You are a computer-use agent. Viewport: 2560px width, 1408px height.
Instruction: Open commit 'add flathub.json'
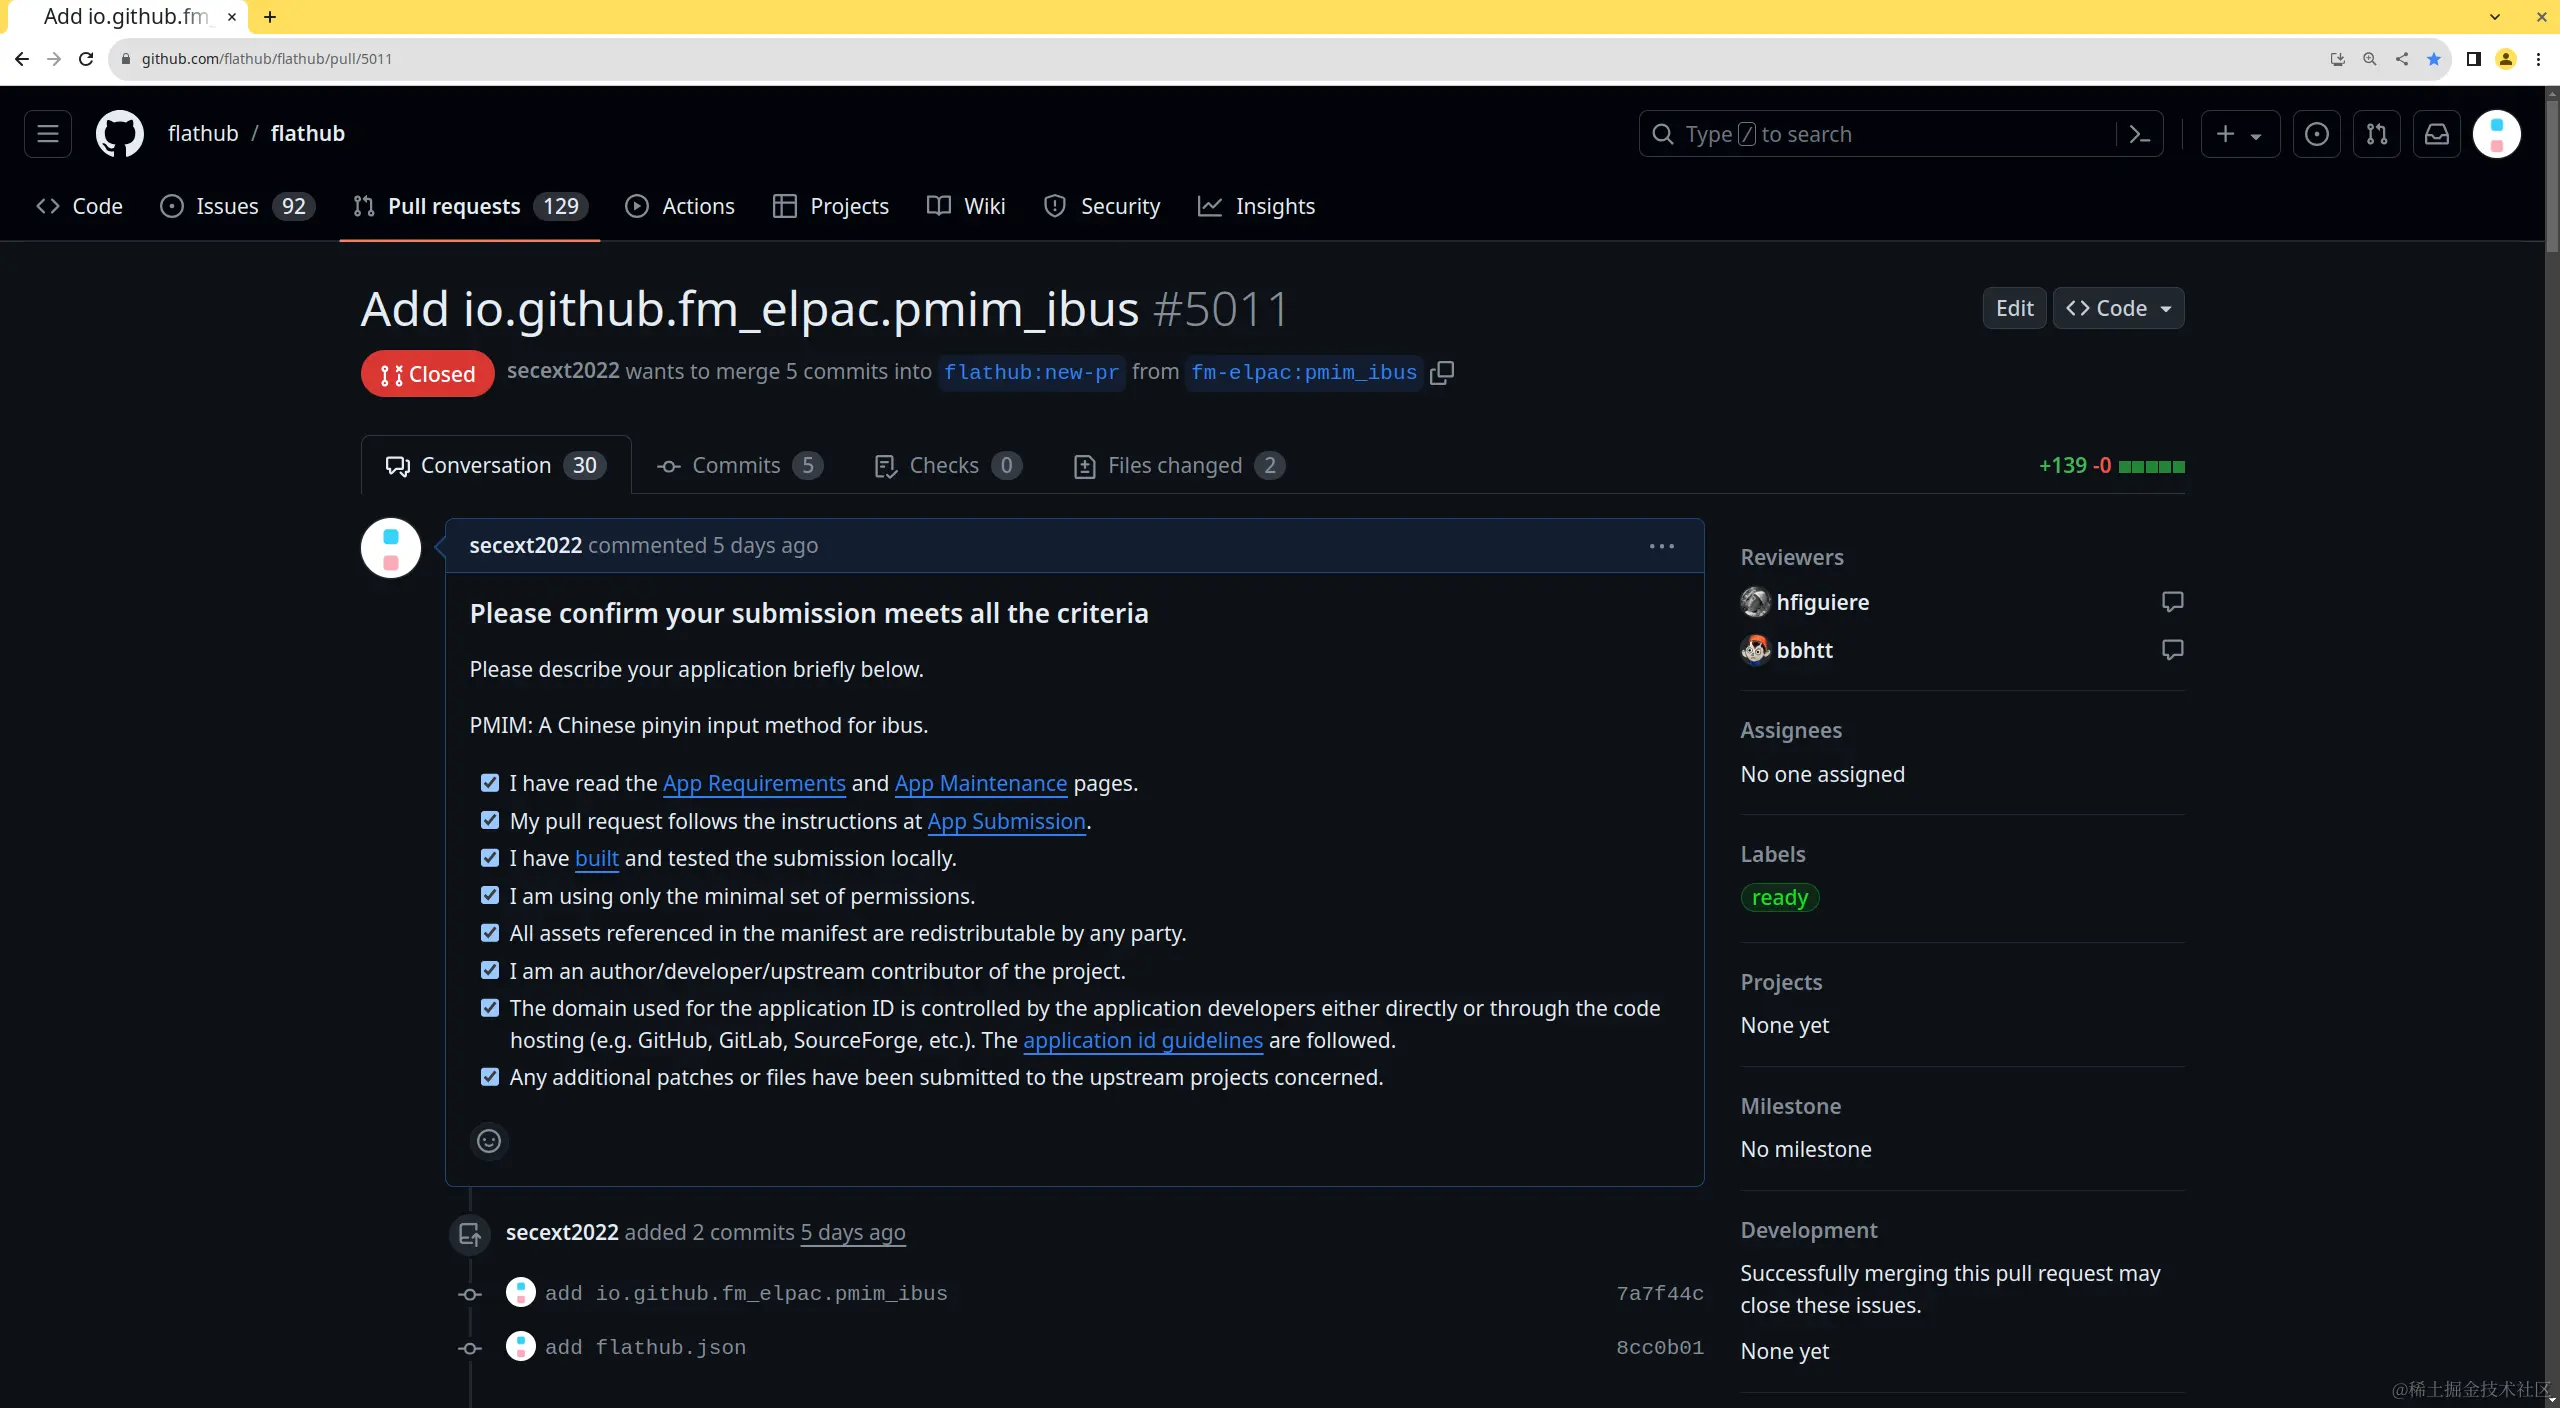coord(645,1348)
